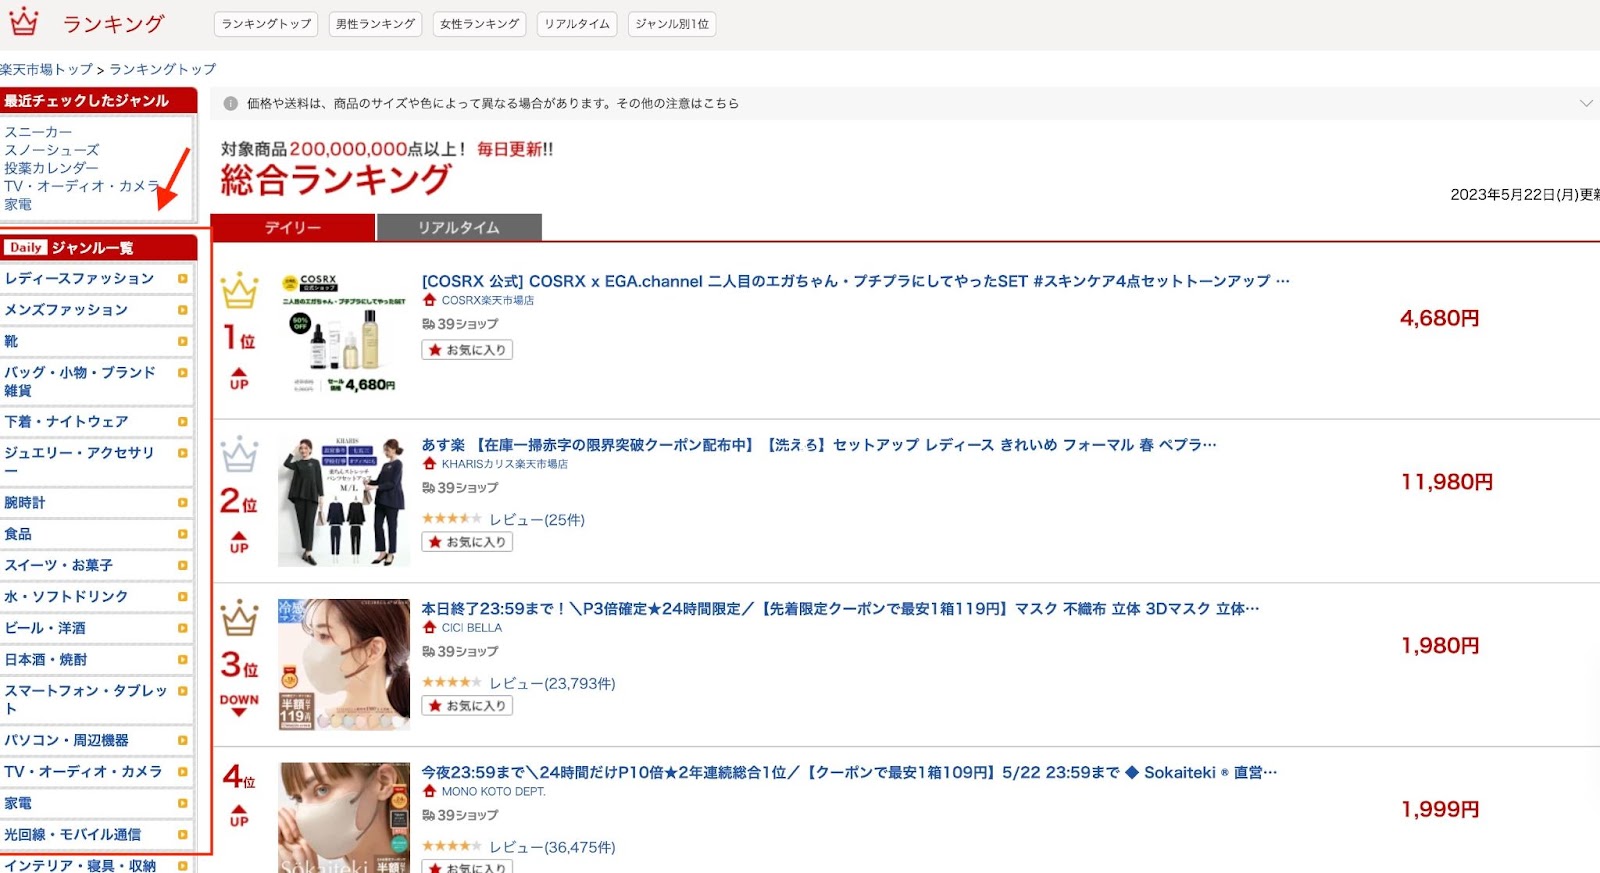1600x873 pixels.
Task: Click arrow icon next to 水・ソフトドリンク
Action: [182, 596]
